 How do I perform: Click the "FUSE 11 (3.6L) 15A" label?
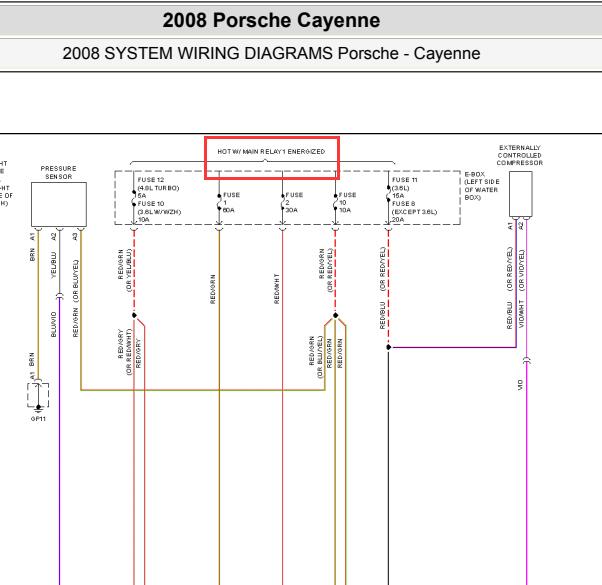pos(404,188)
